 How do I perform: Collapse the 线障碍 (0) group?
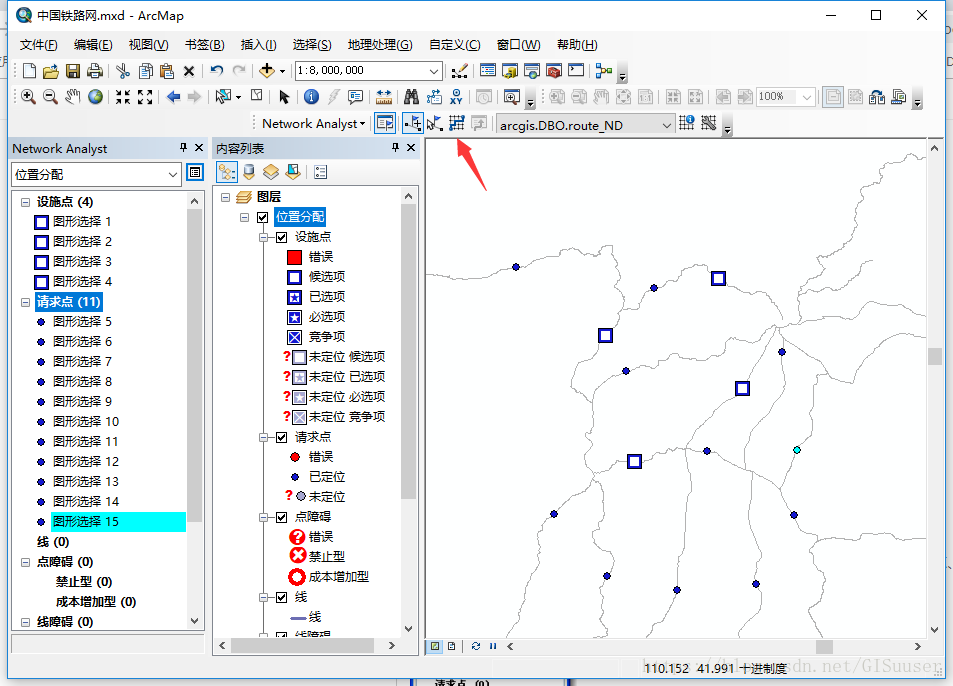click(x=26, y=622)
